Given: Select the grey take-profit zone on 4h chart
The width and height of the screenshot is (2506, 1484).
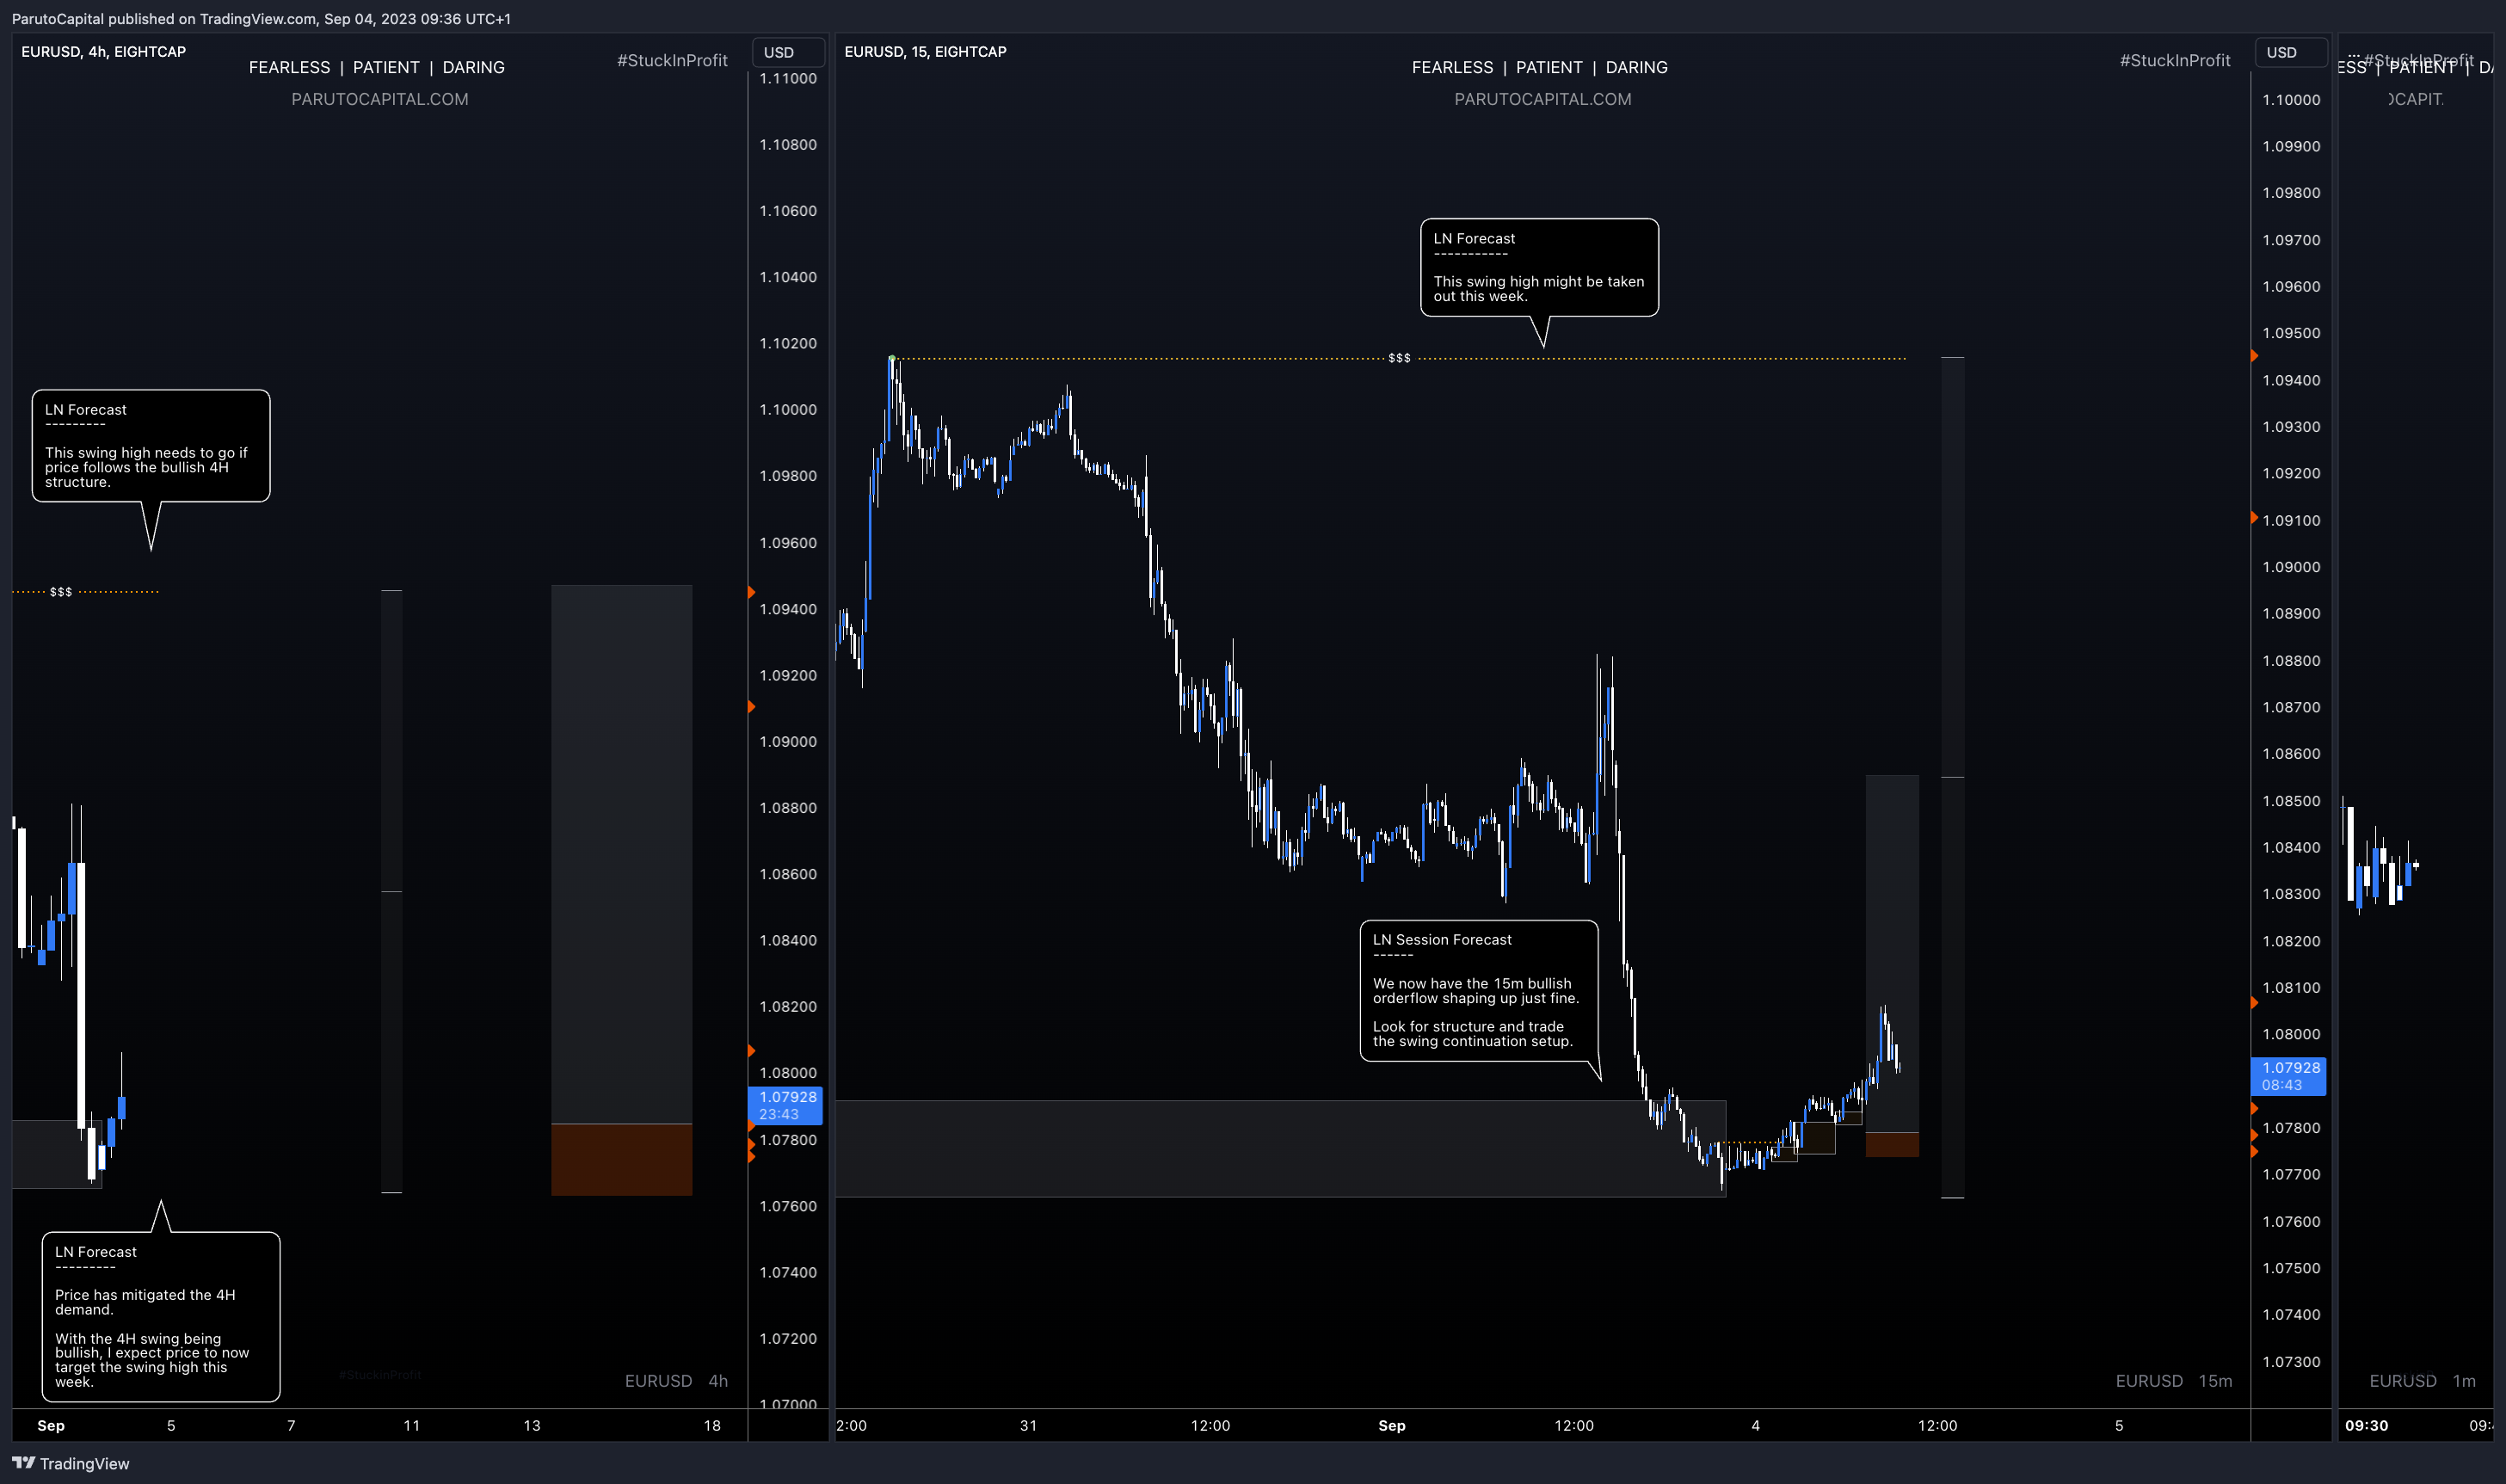Looking at the screenshot, I should click(622, 854).
